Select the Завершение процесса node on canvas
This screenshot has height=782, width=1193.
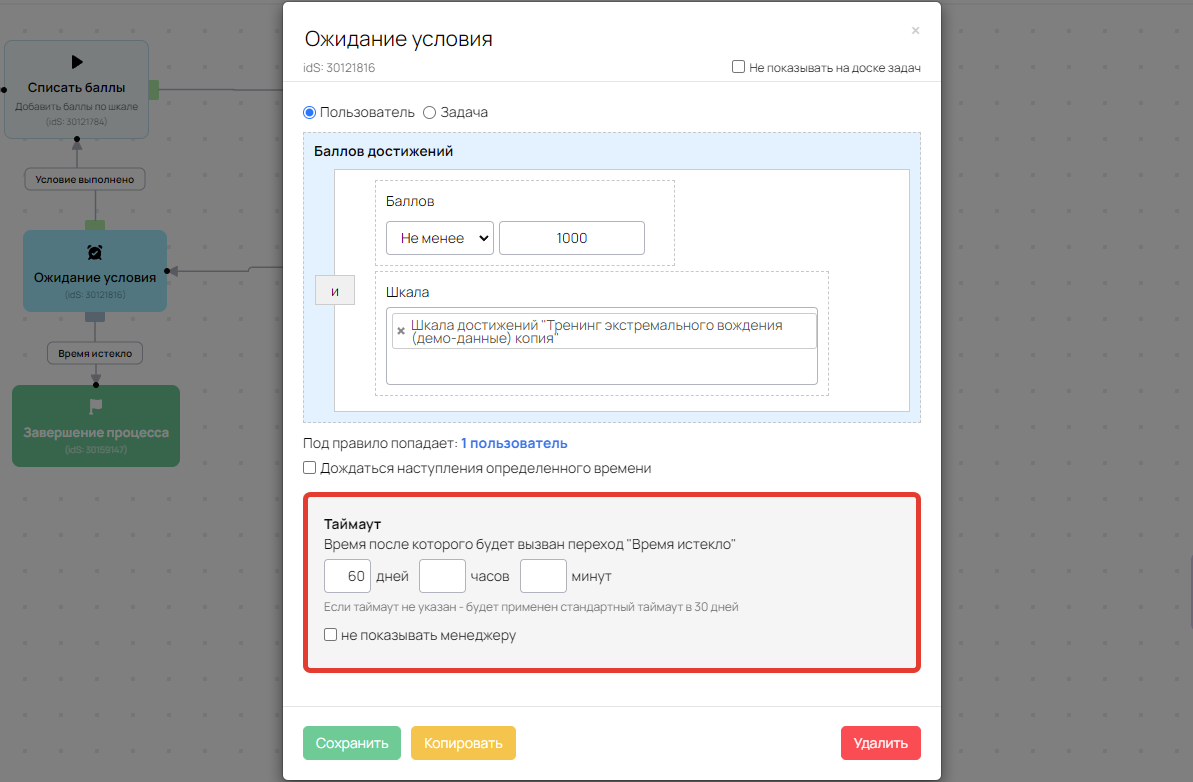click(96, 426)
